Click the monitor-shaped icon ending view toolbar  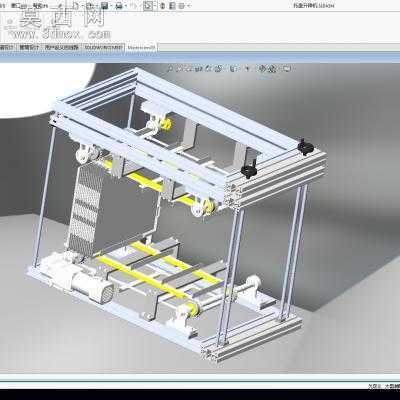287,68
